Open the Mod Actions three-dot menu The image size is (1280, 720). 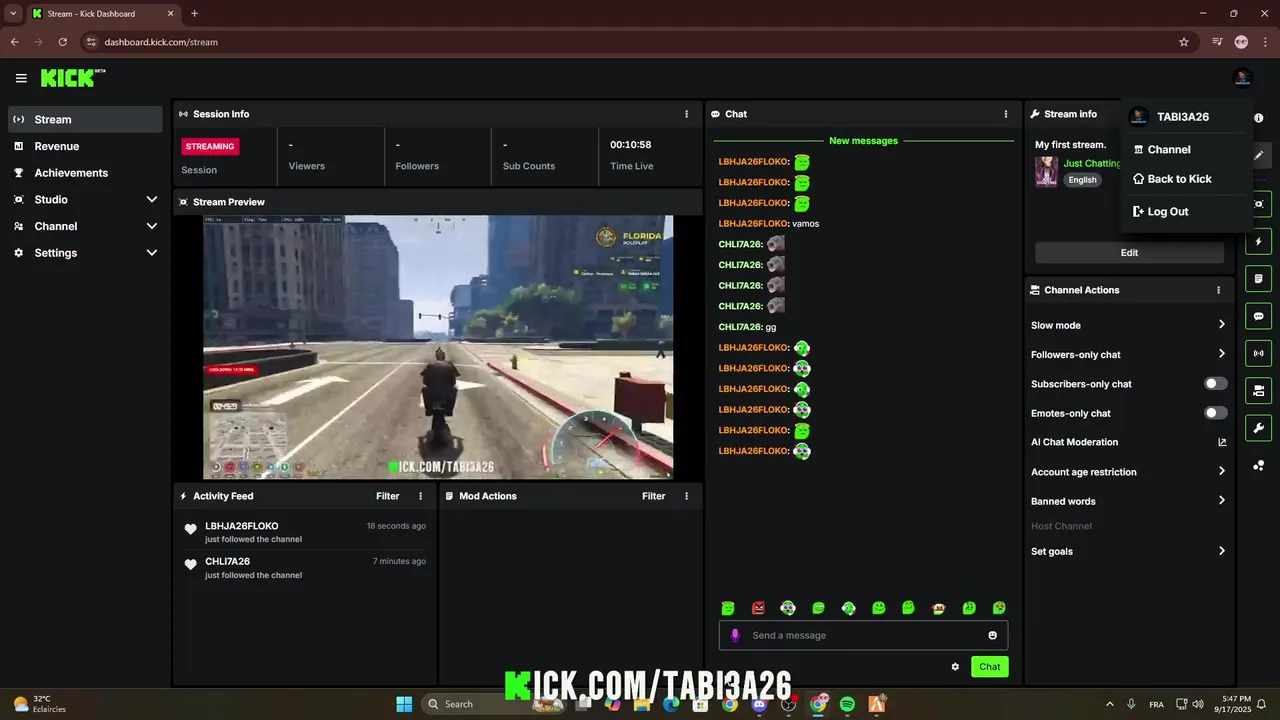point(686,496)
